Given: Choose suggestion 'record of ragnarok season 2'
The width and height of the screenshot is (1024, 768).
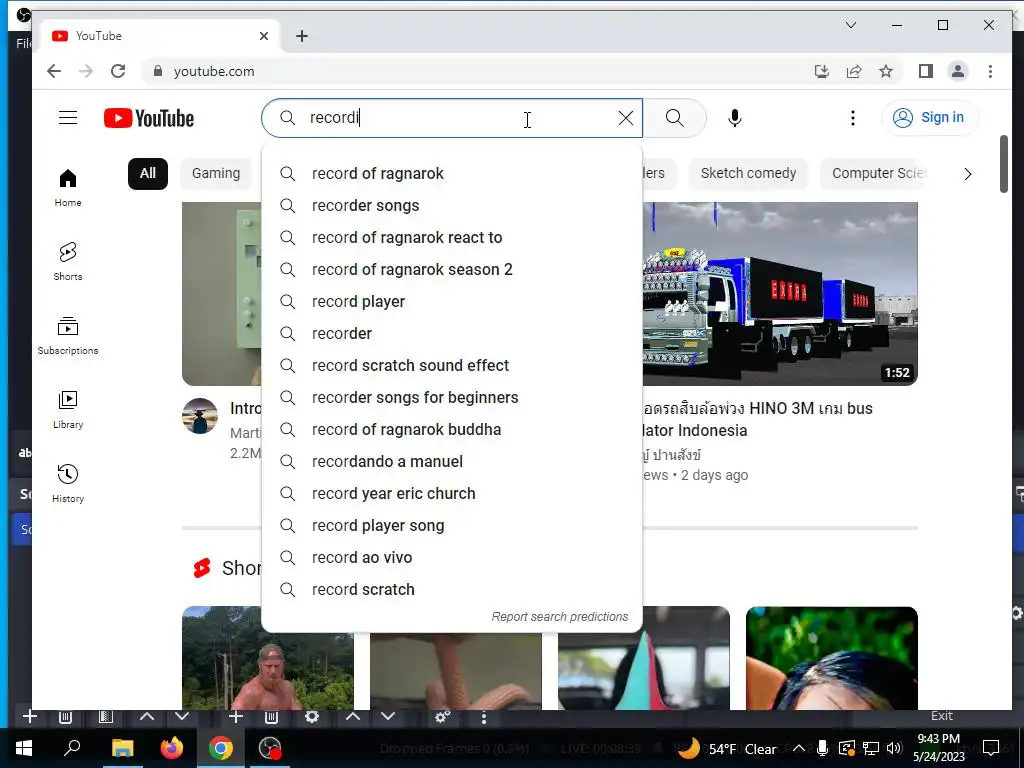Looking at the screenshot, I should pos(452,269).
